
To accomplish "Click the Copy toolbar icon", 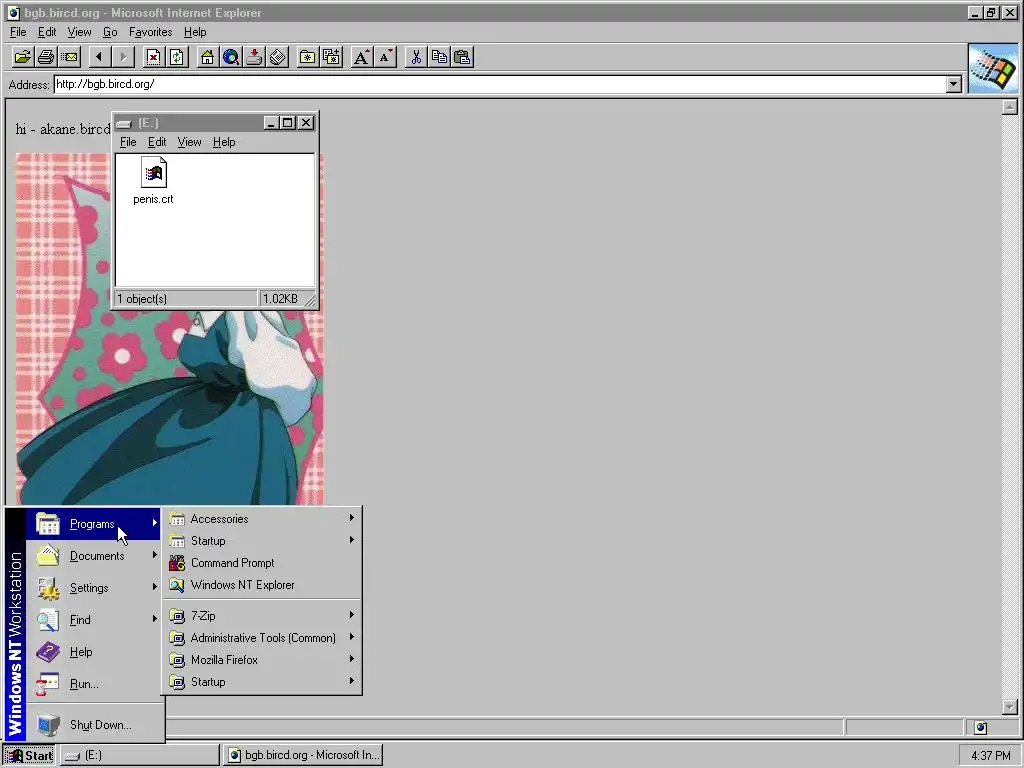I will coord(439,57).
